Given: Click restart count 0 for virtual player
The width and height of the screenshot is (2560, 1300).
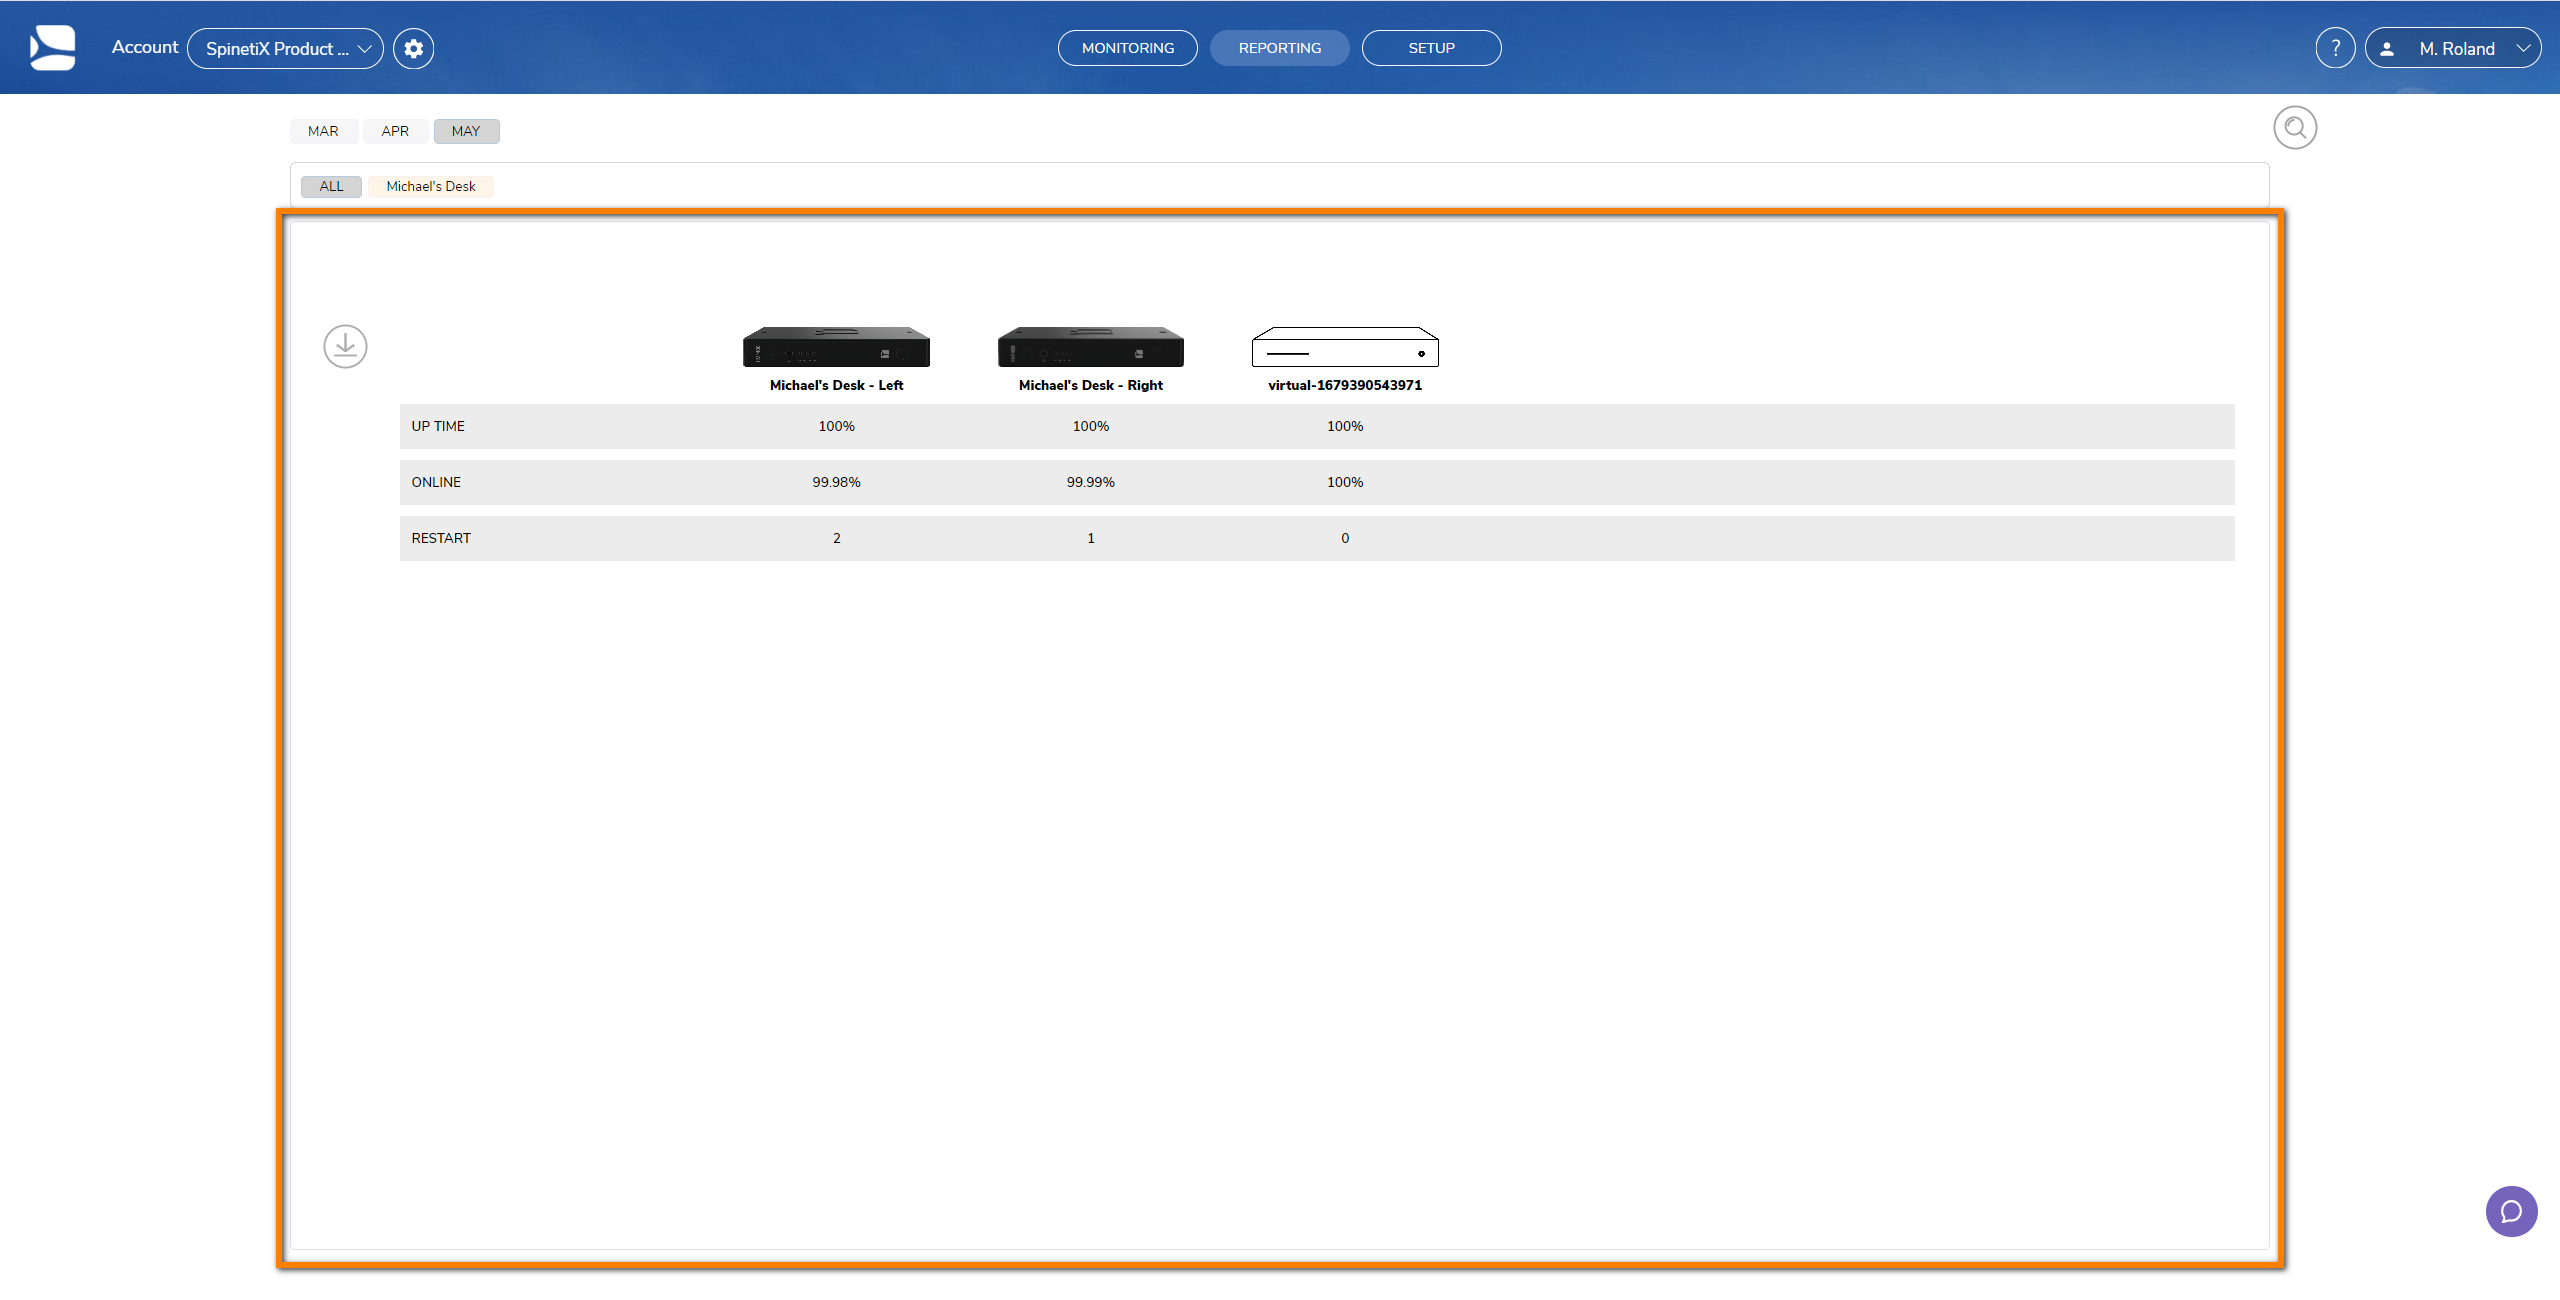Looking at the screenshot, I should pyautogui.click(x=1345, y=538).
